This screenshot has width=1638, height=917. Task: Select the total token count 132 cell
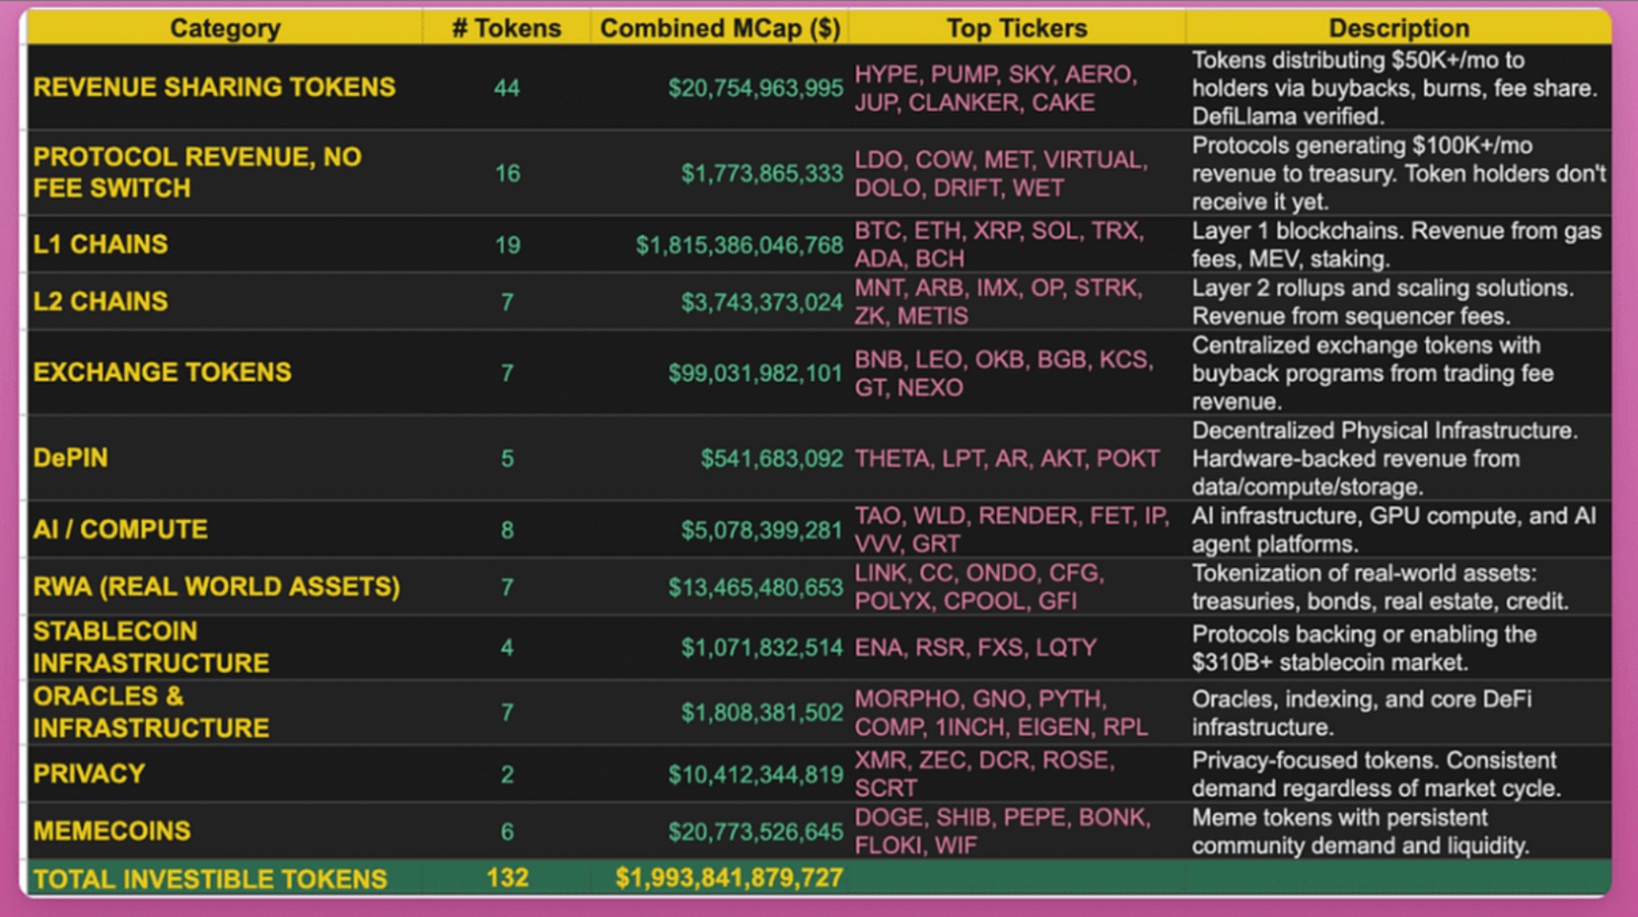(x=507, y=879)
